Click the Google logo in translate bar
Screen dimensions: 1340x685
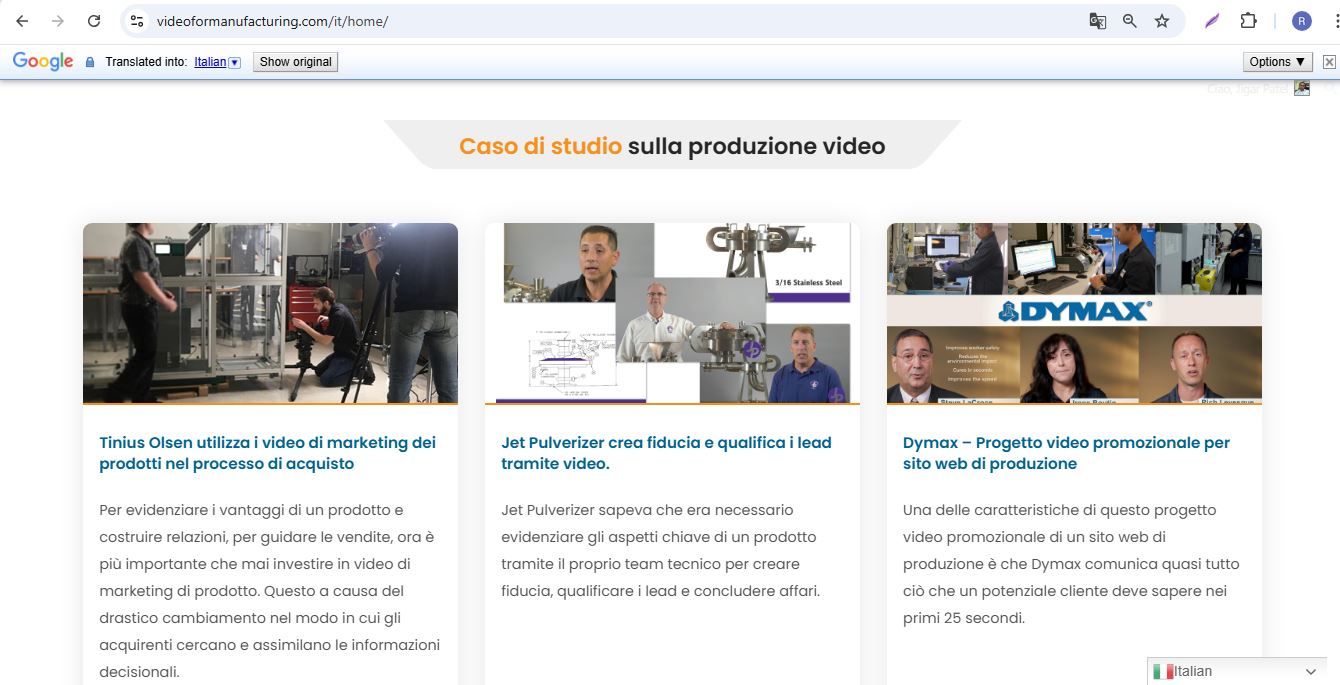[43, 62]
